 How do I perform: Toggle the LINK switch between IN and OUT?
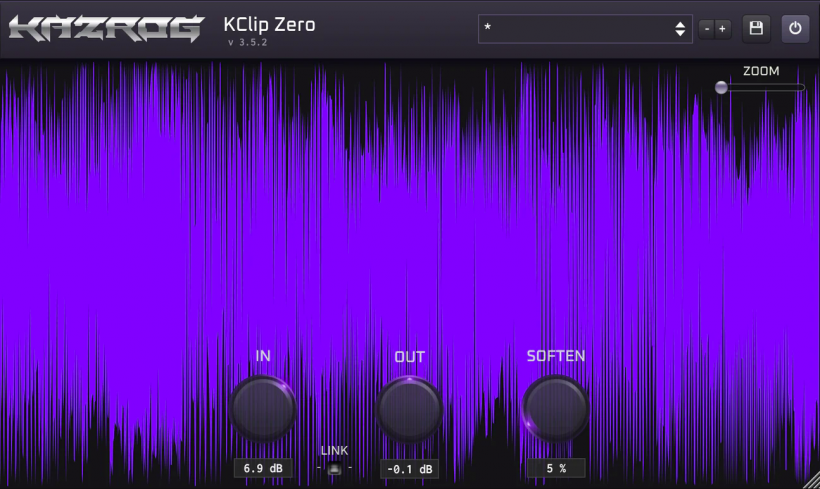(334, 468)
